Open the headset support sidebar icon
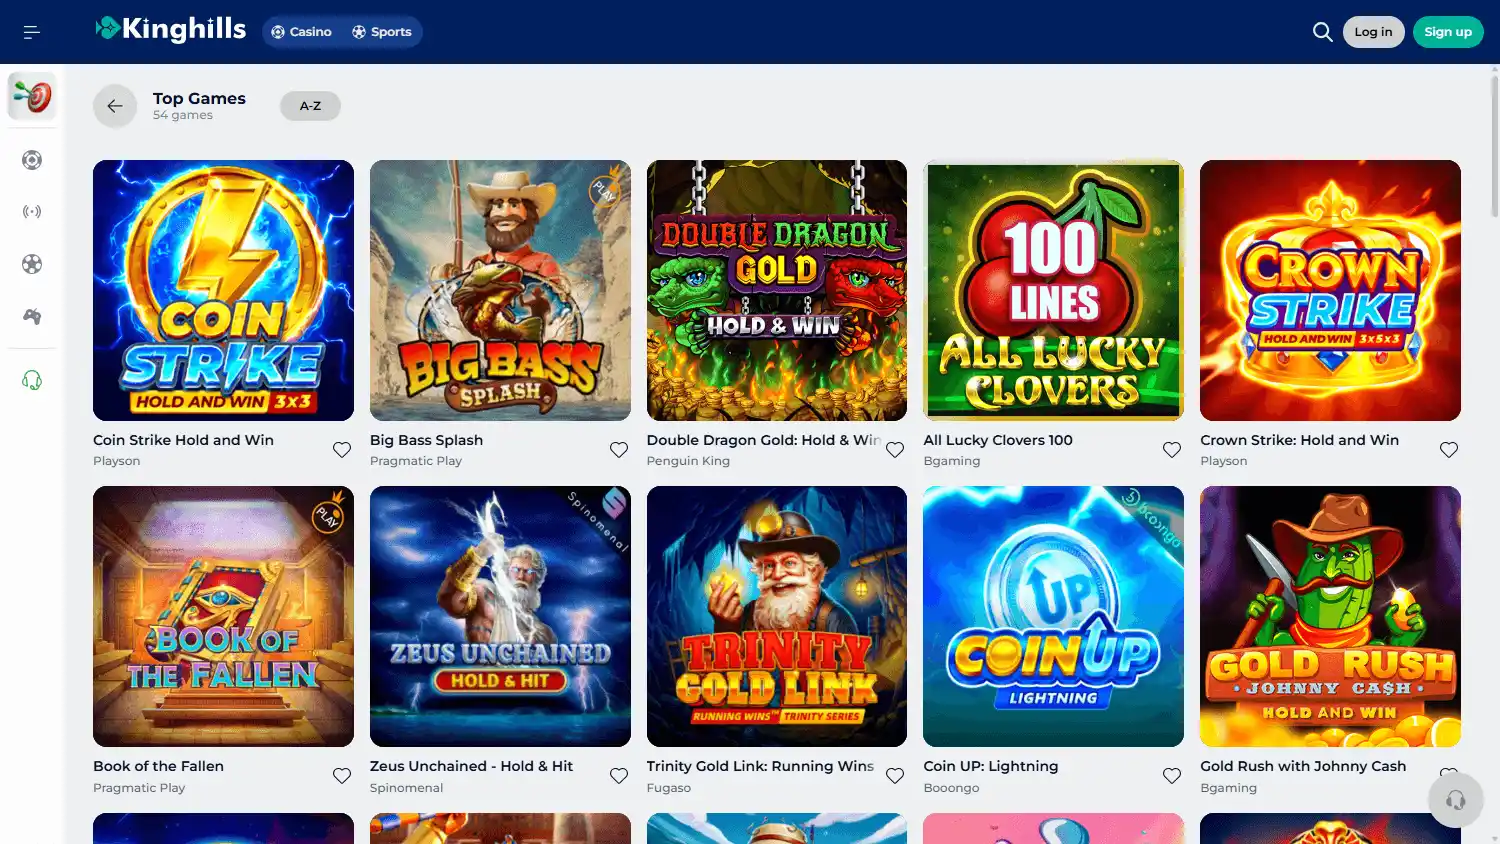1500x844 pixels. point(32,380)
